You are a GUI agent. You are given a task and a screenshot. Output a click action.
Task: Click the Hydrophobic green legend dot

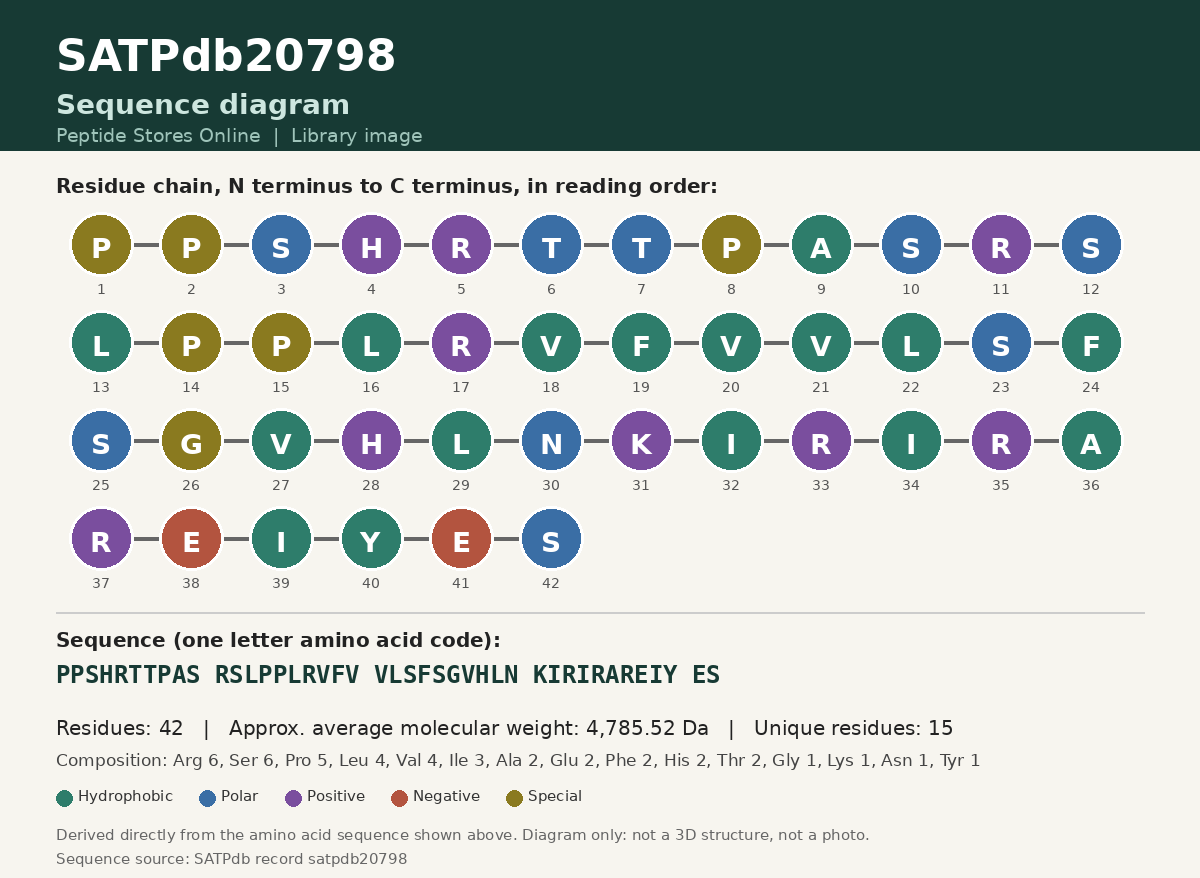(65, 798)
